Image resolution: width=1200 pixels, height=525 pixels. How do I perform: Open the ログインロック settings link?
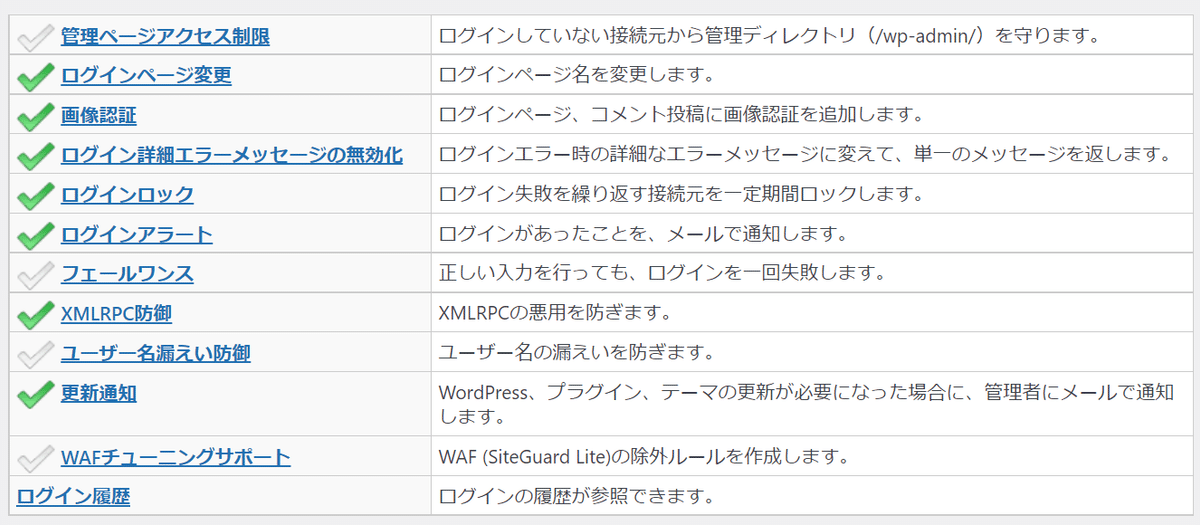pos(127,195)
